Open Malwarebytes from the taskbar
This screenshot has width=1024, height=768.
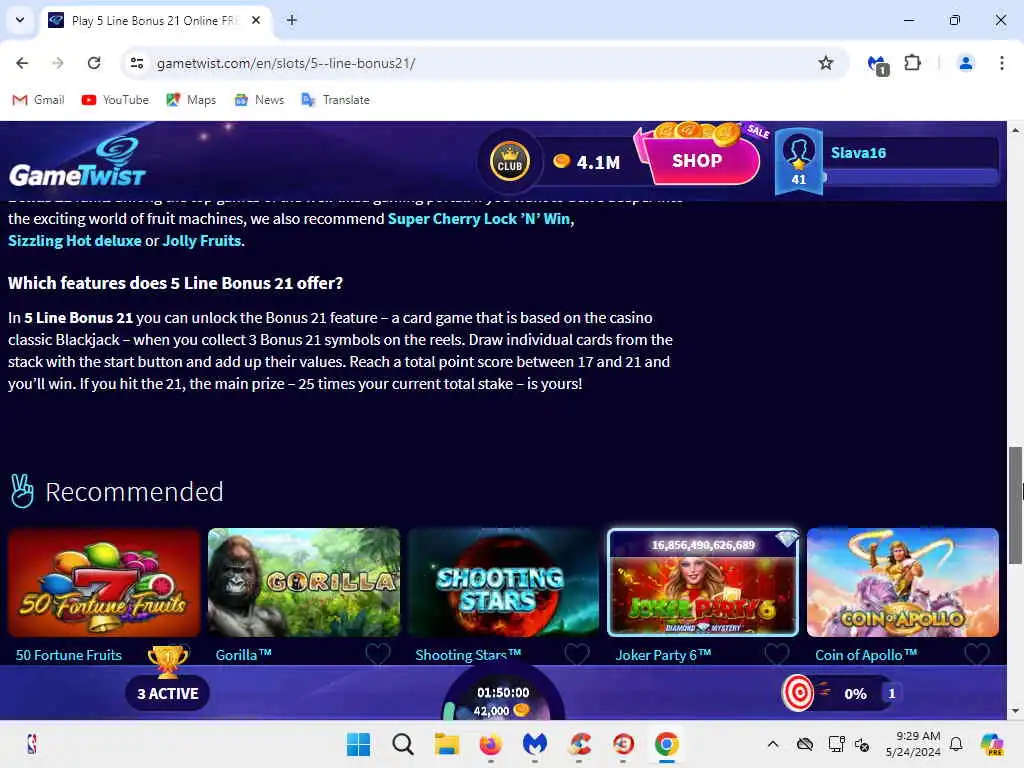[x=535, y=744]
